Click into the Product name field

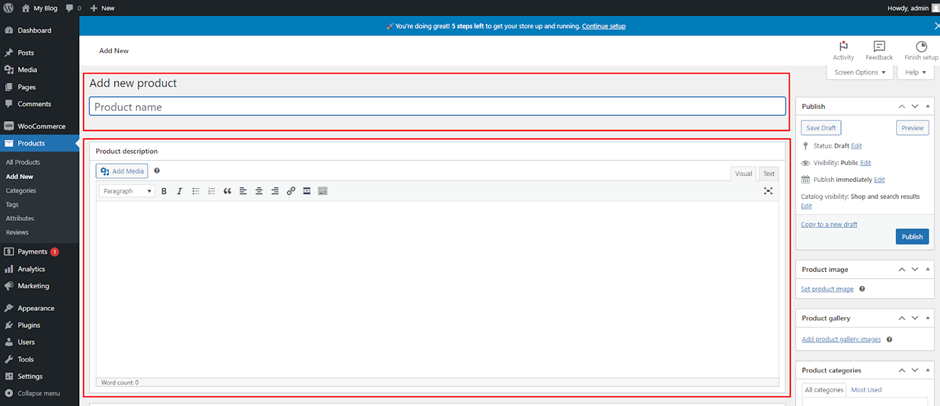[x=436, y=107]
